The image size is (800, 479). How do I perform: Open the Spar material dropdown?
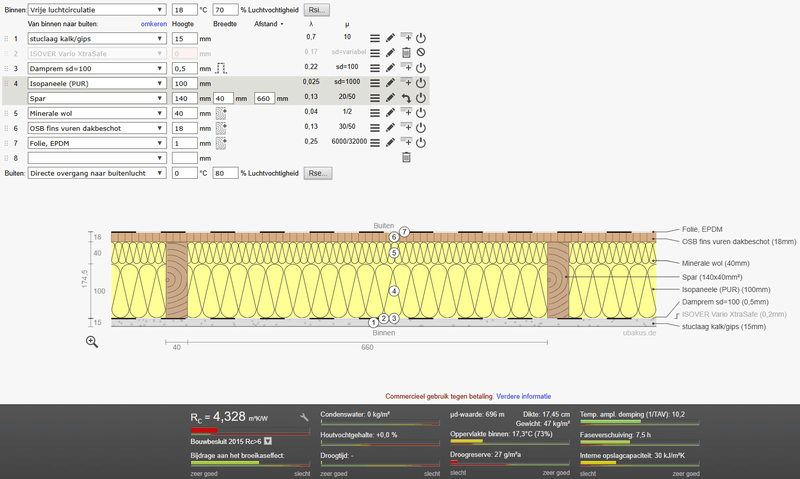pyautogui.click(x=97, y=98)
